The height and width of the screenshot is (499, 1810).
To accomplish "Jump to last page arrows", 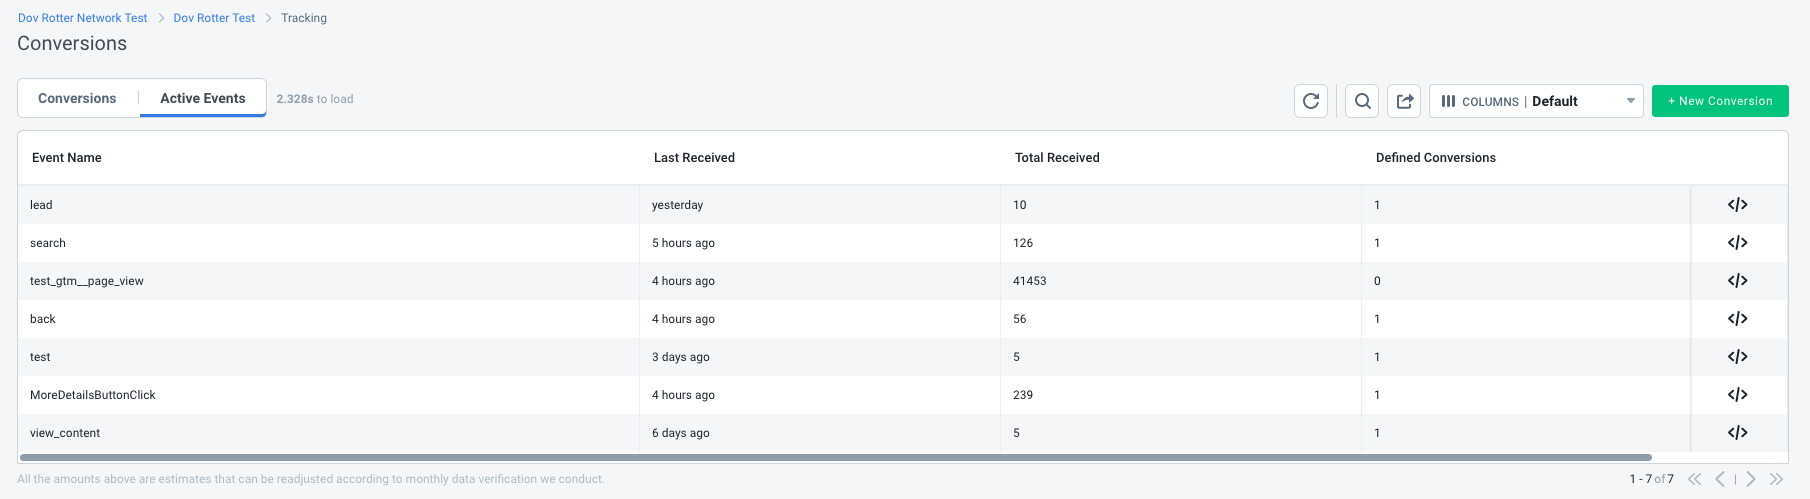I will 1776,479.
